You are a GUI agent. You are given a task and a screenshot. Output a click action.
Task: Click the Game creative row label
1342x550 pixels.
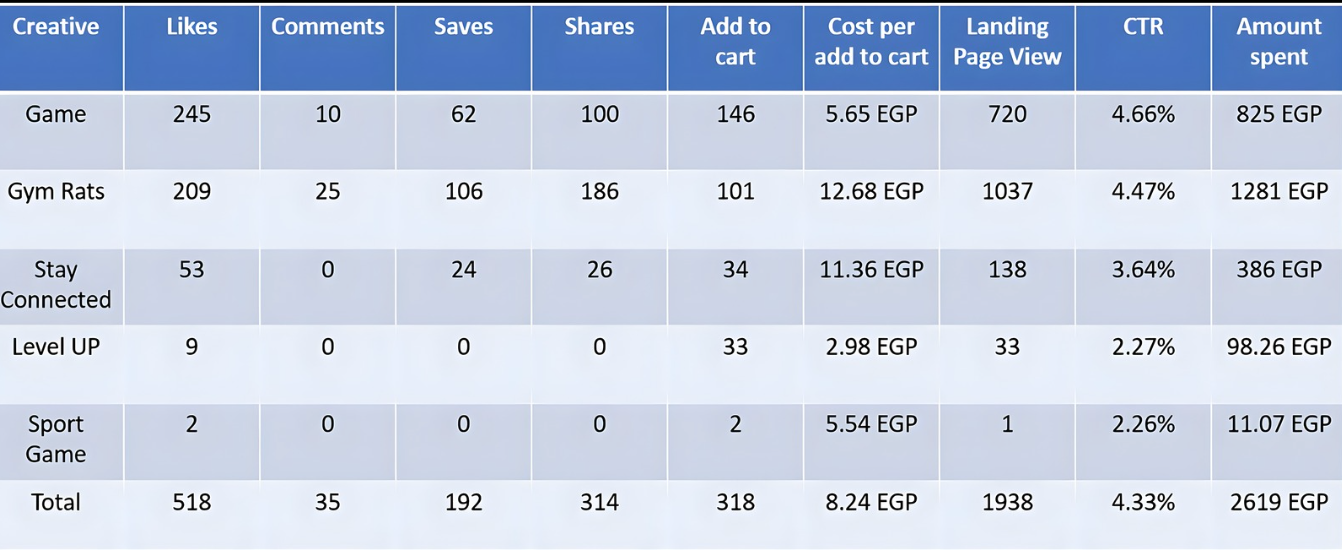[x=56, y=114]
